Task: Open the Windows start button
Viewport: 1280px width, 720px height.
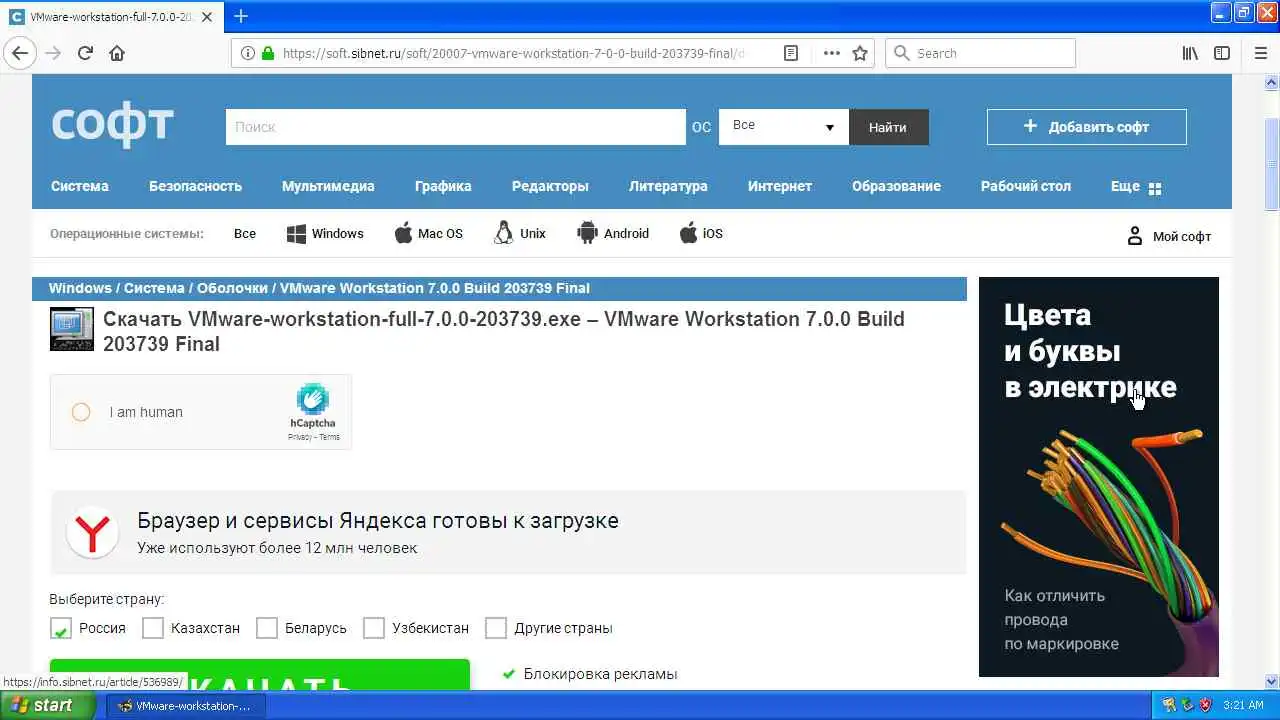Action: (x=48, y=705)
